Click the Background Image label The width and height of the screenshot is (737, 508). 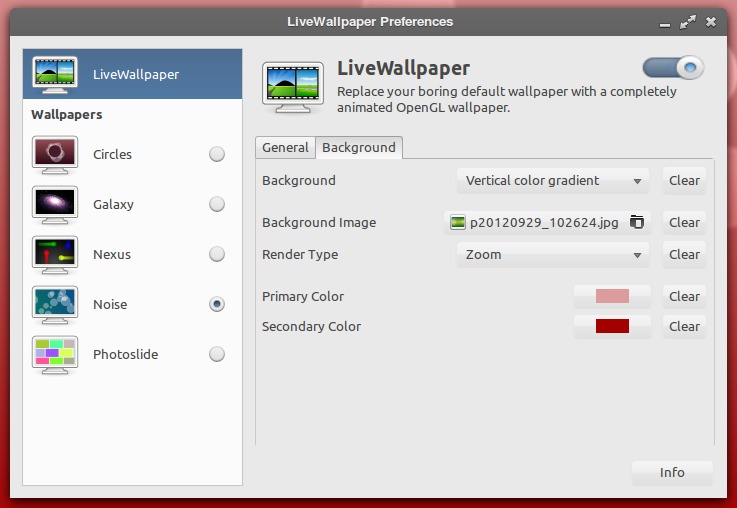[319, 223]
